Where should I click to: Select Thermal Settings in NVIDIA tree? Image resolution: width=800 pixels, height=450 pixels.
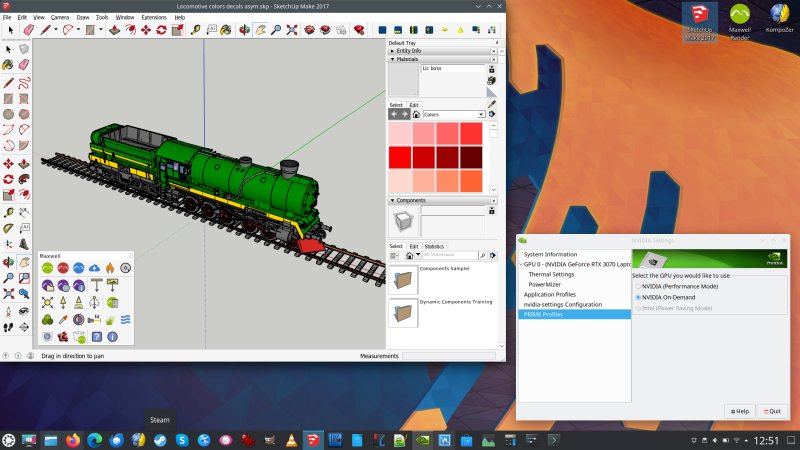pos(551,274)
